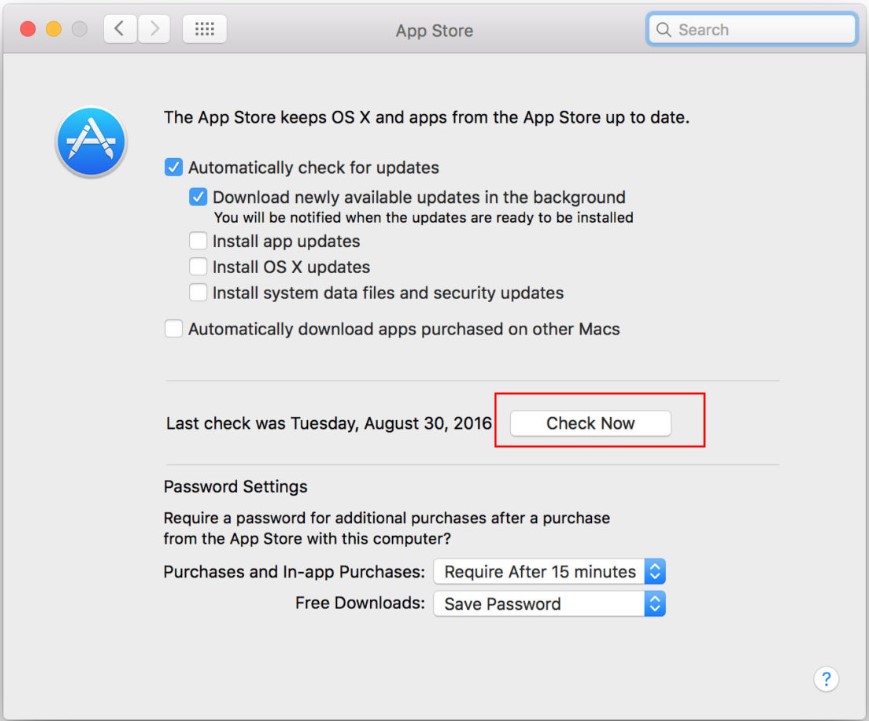Go forward with the right chevron button
The height and width of the screenshot is (721, 869).
click(154, 29)
